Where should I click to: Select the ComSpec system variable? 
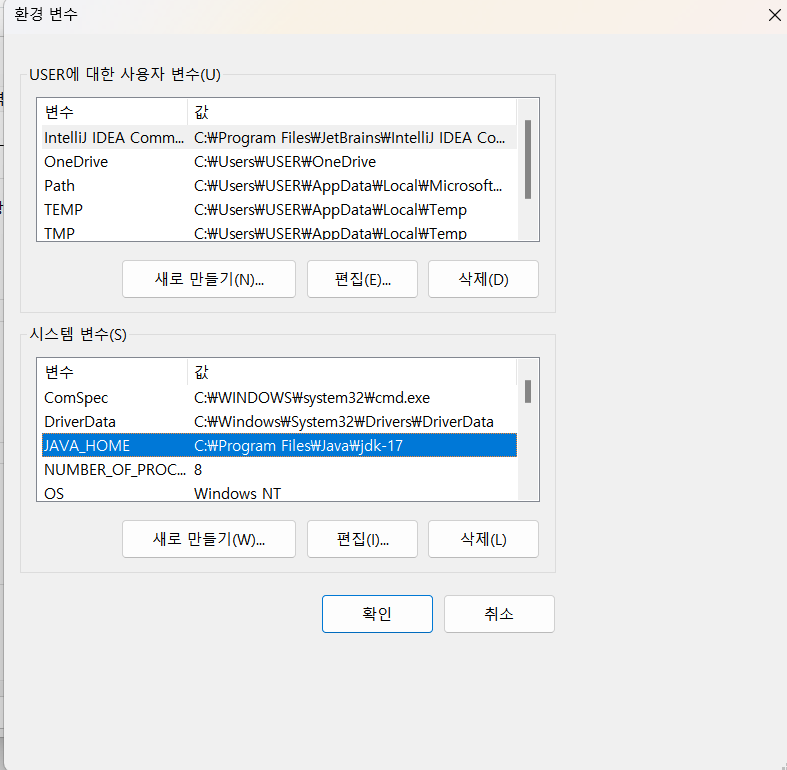click(x=279, y=398)
